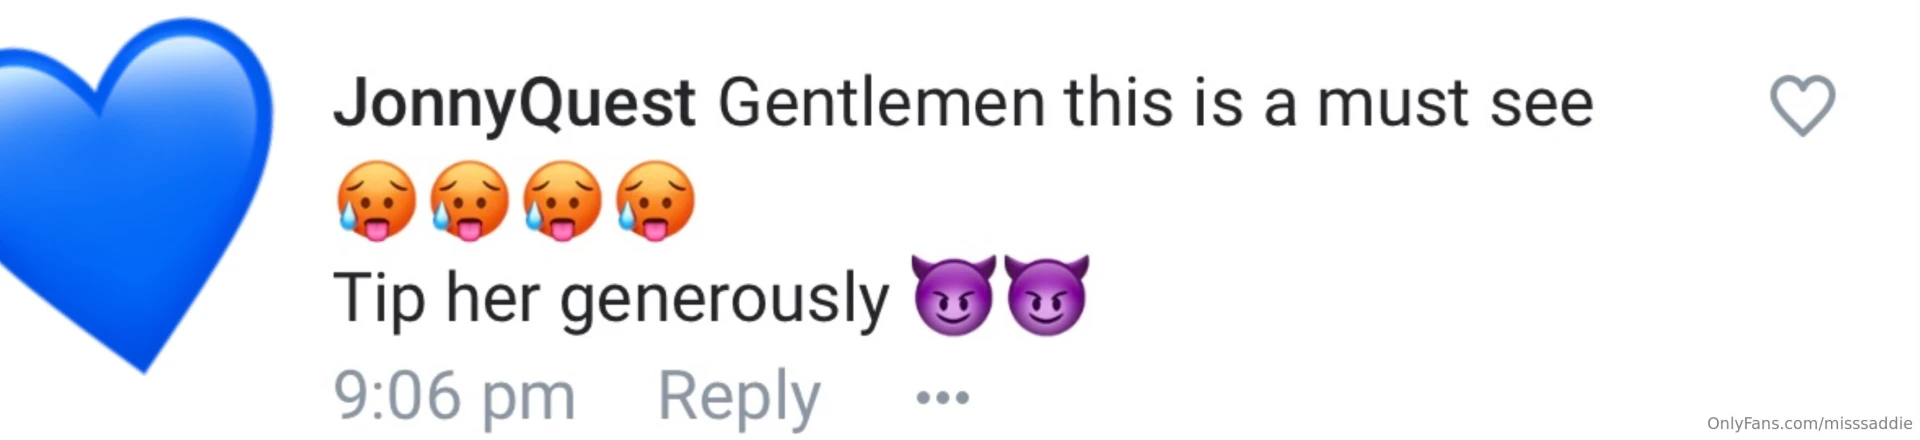Image resolution: width=1920 pixels, height=440 pixels.
Task: Click the 9:06 pm timestamp
Action: click(x=454, y=396)
